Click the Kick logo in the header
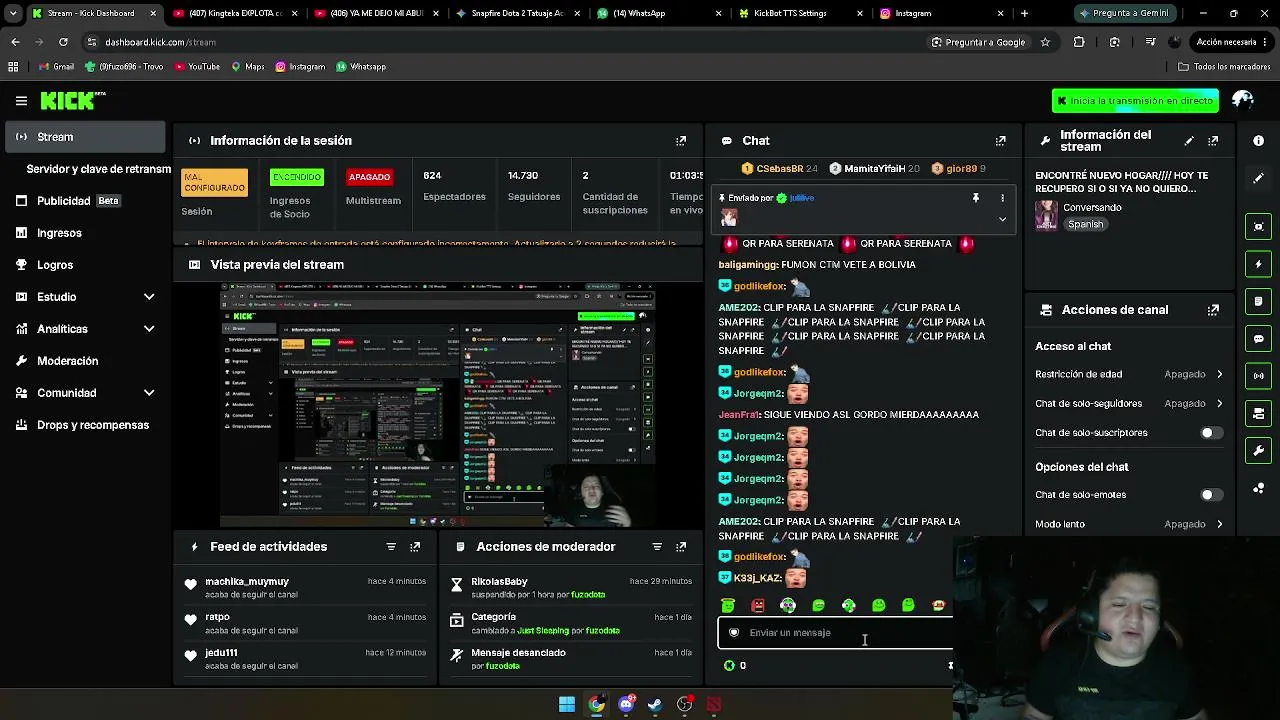This screenshot has width=1280, height=720. point(72,100)
